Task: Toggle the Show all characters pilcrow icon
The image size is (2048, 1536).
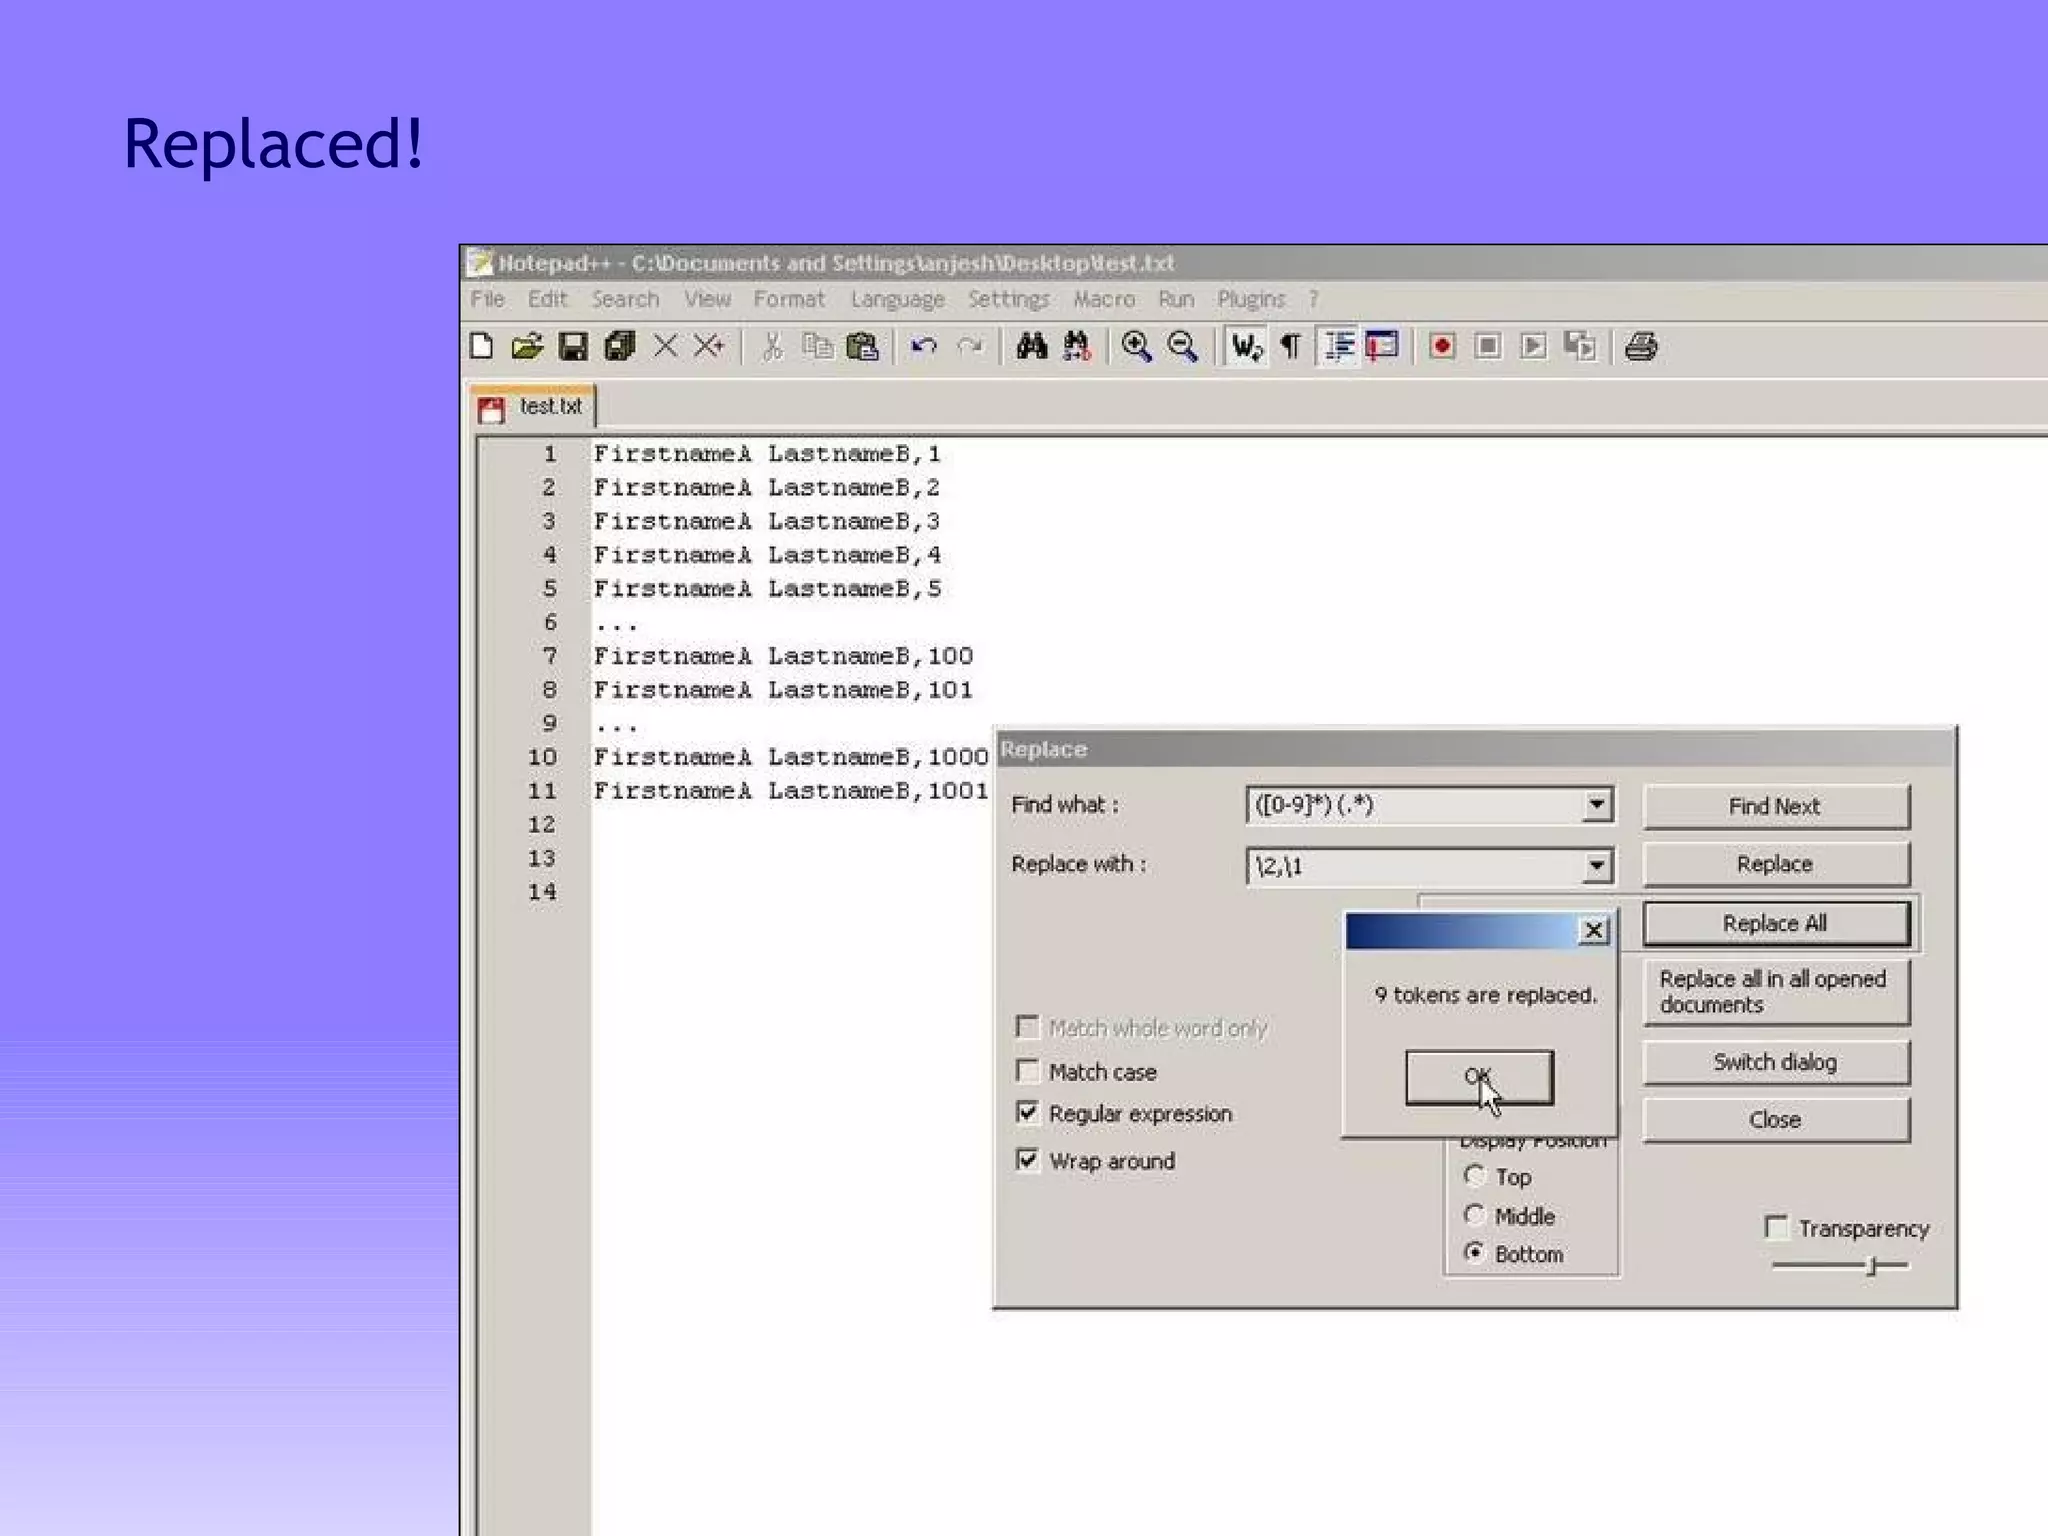Action: [1291, 346]
